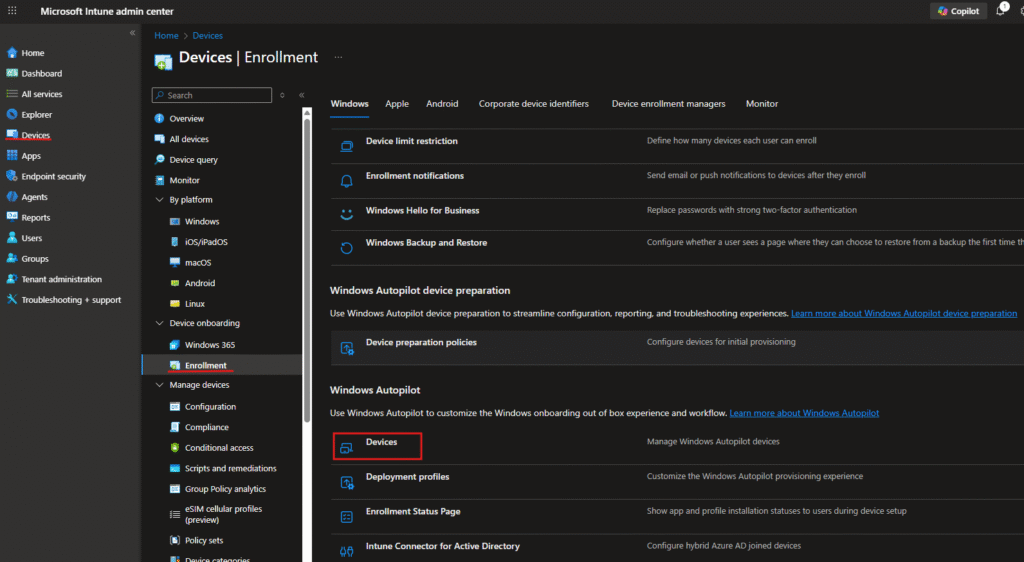Screen dimensions: 1024x562
Task: Collapse the Manage devices section
Action: (160, 385)
